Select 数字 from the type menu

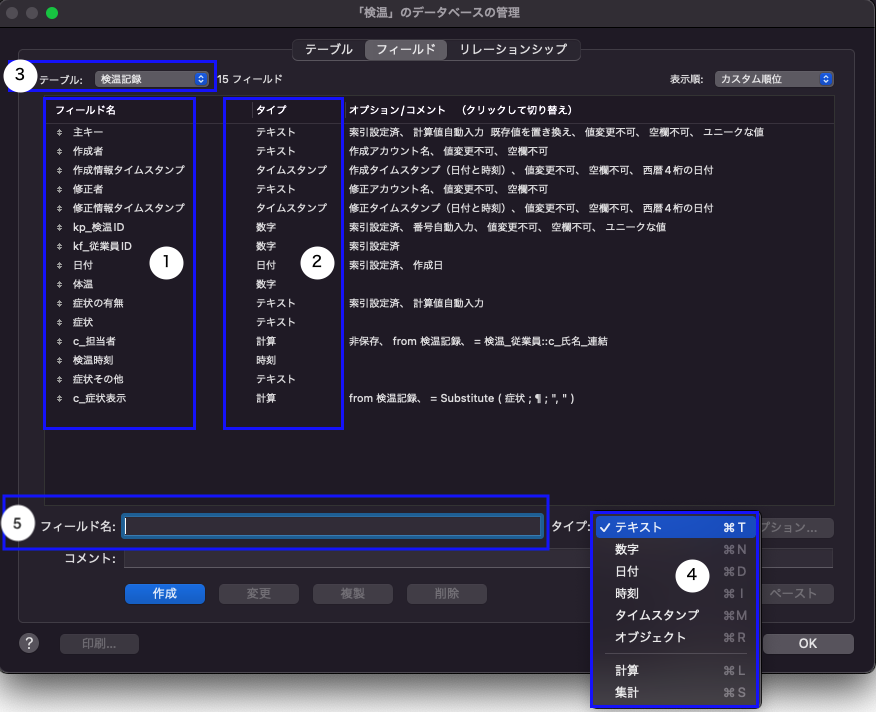pos(627,549)
